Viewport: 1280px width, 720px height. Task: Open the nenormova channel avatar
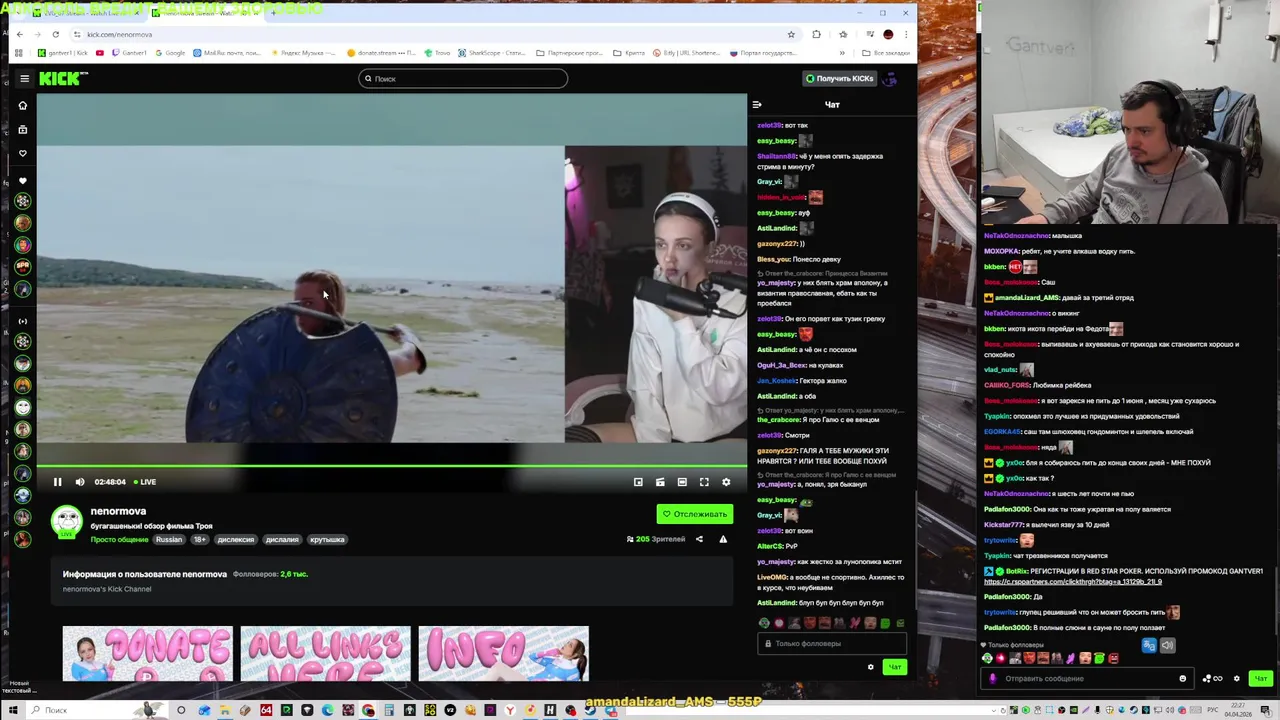(67, 521)
